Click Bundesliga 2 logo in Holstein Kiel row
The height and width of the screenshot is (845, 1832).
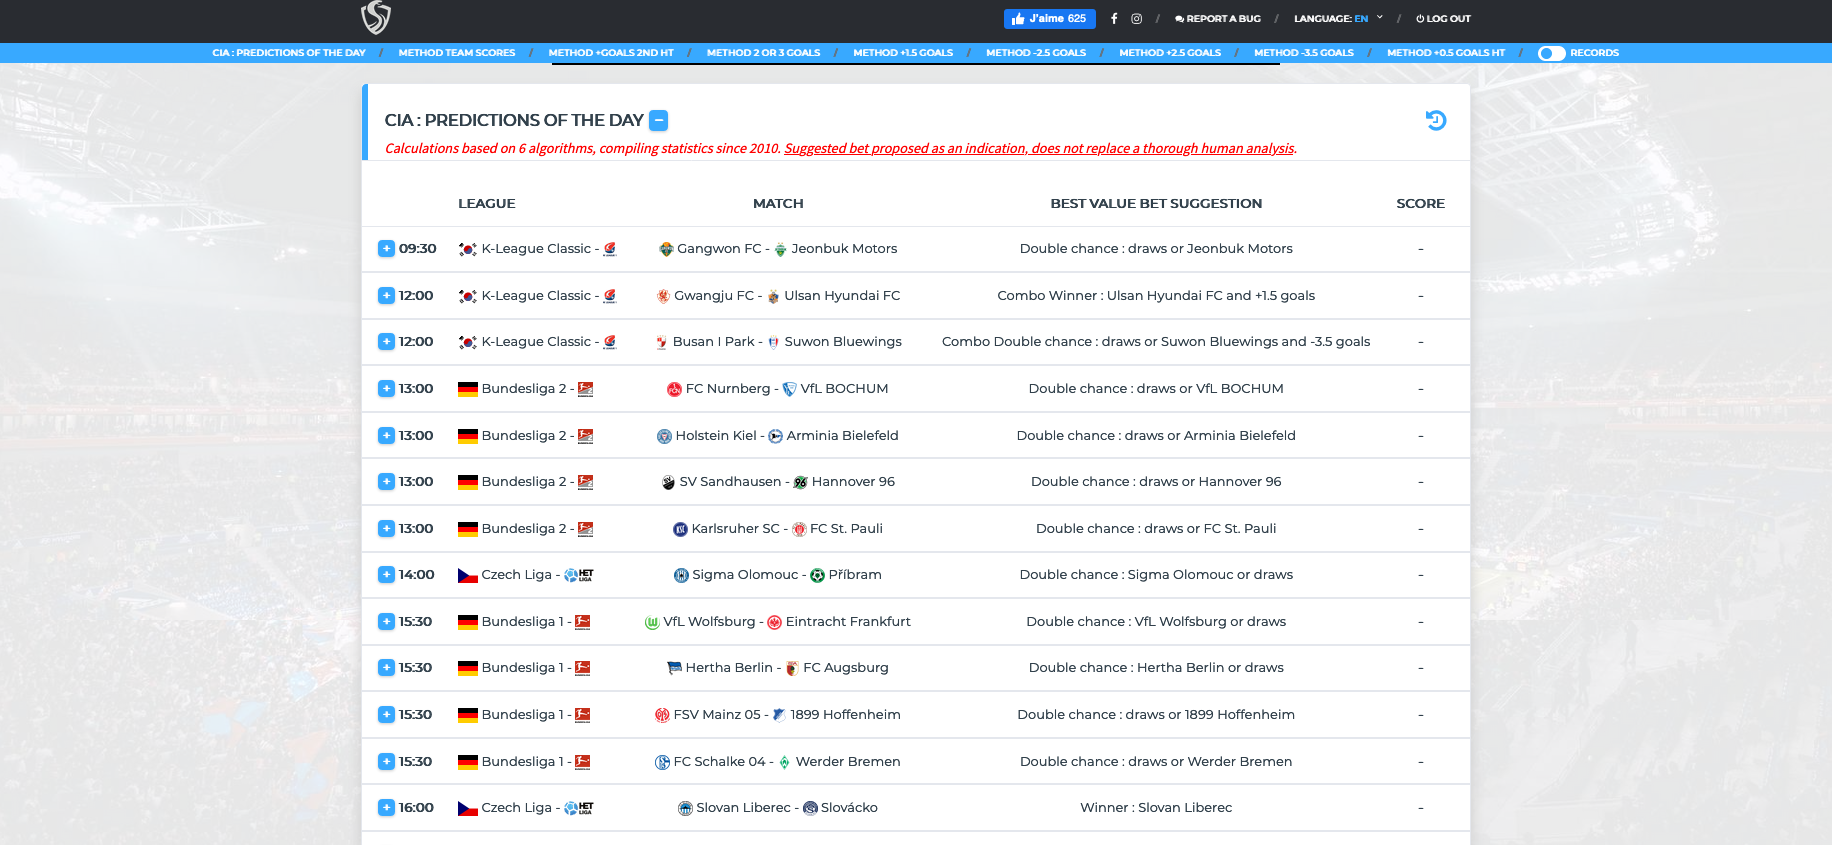(585, 436)
